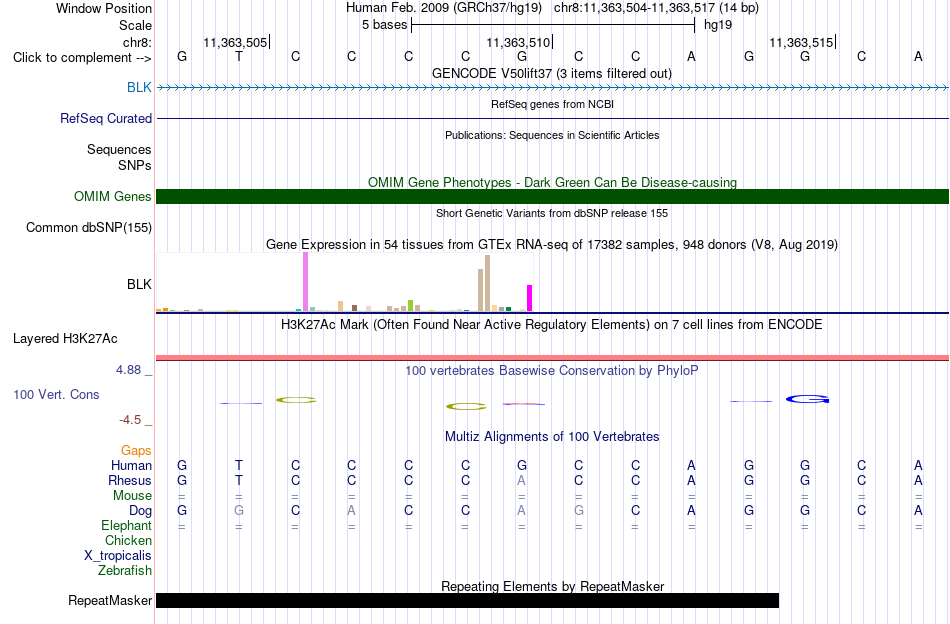
Task: Click the 'GENCODE V50lift37 (3 items filtered out)' title
Action: (x=552, y=73)
